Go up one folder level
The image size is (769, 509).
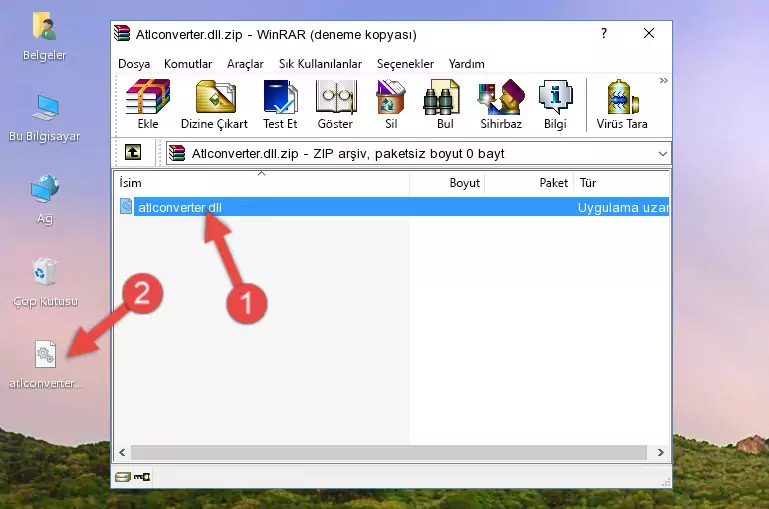(x=133, y=153)
